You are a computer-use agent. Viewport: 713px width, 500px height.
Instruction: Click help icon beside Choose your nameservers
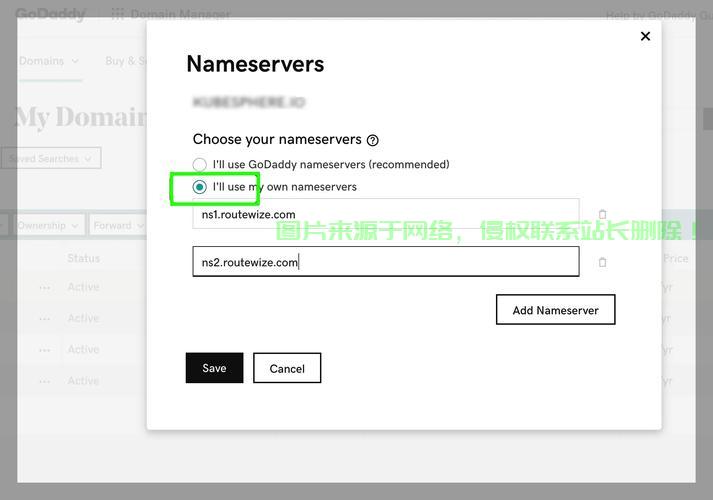(x=372, y=140)
